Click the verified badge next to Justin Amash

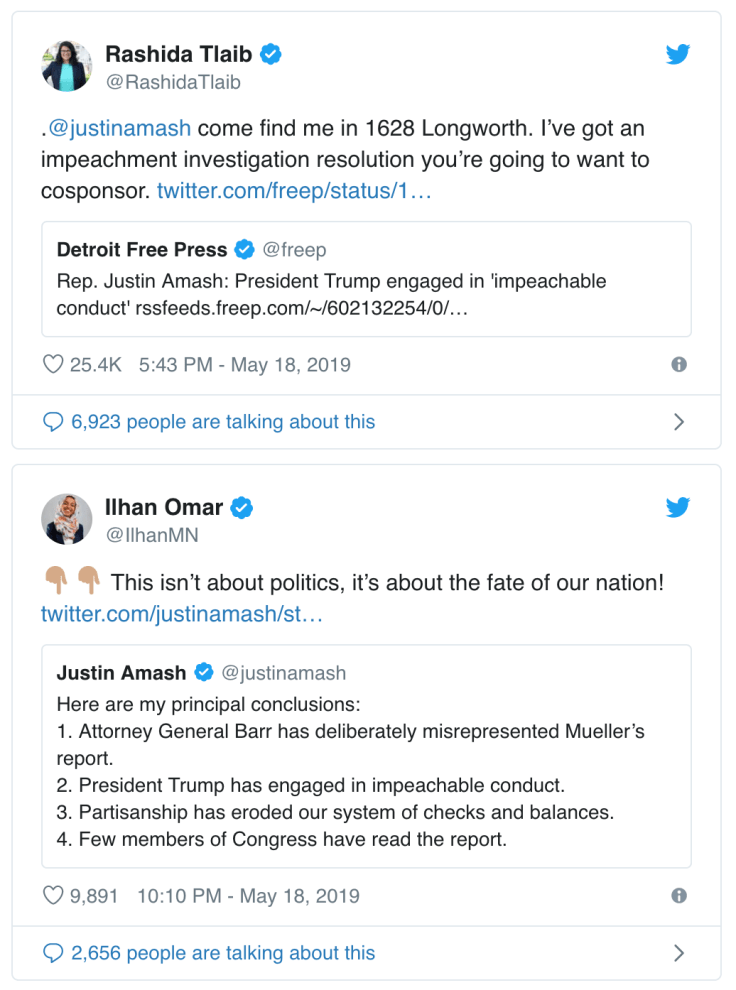[203, 673]
